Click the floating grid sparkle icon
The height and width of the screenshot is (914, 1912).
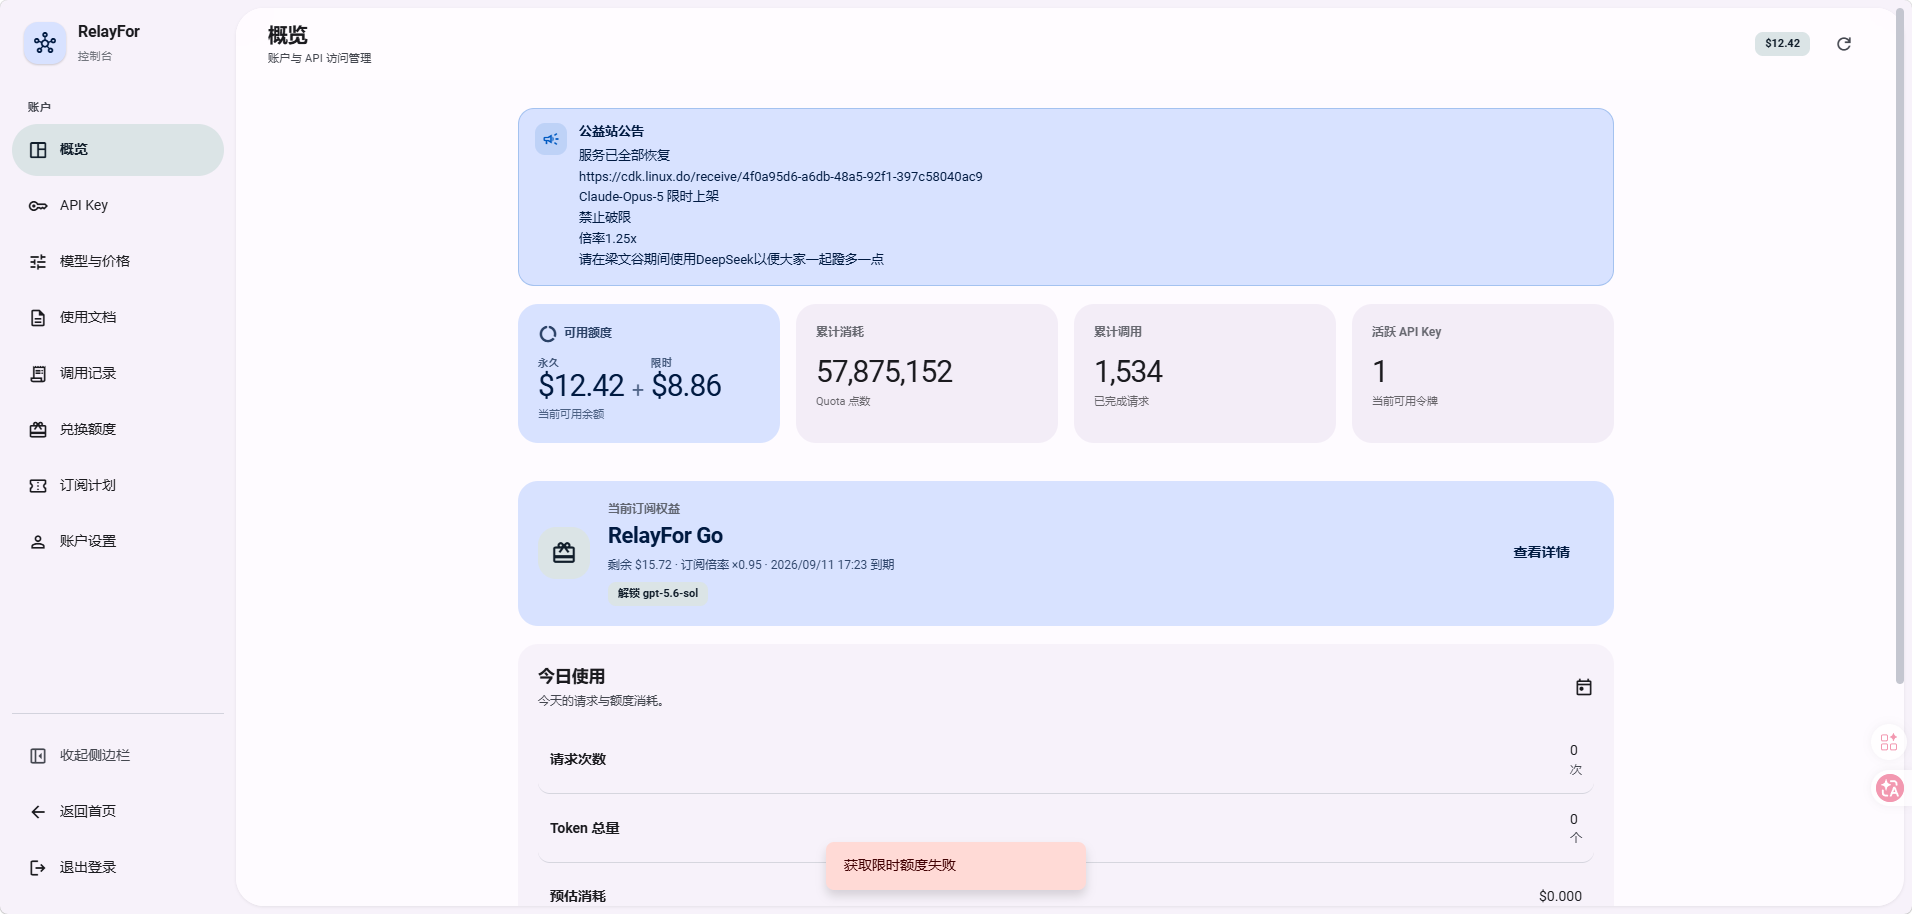[x=1889, y=742]
